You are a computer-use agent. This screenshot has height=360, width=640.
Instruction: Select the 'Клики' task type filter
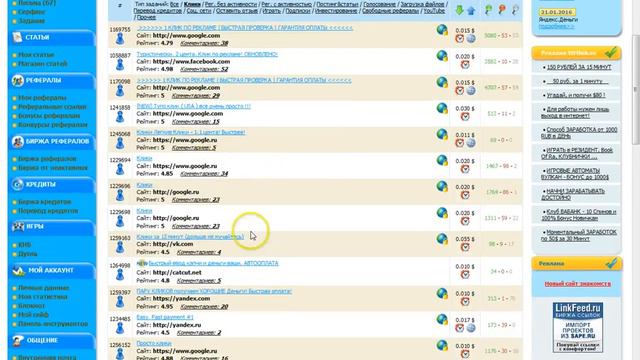pos(192,4)
